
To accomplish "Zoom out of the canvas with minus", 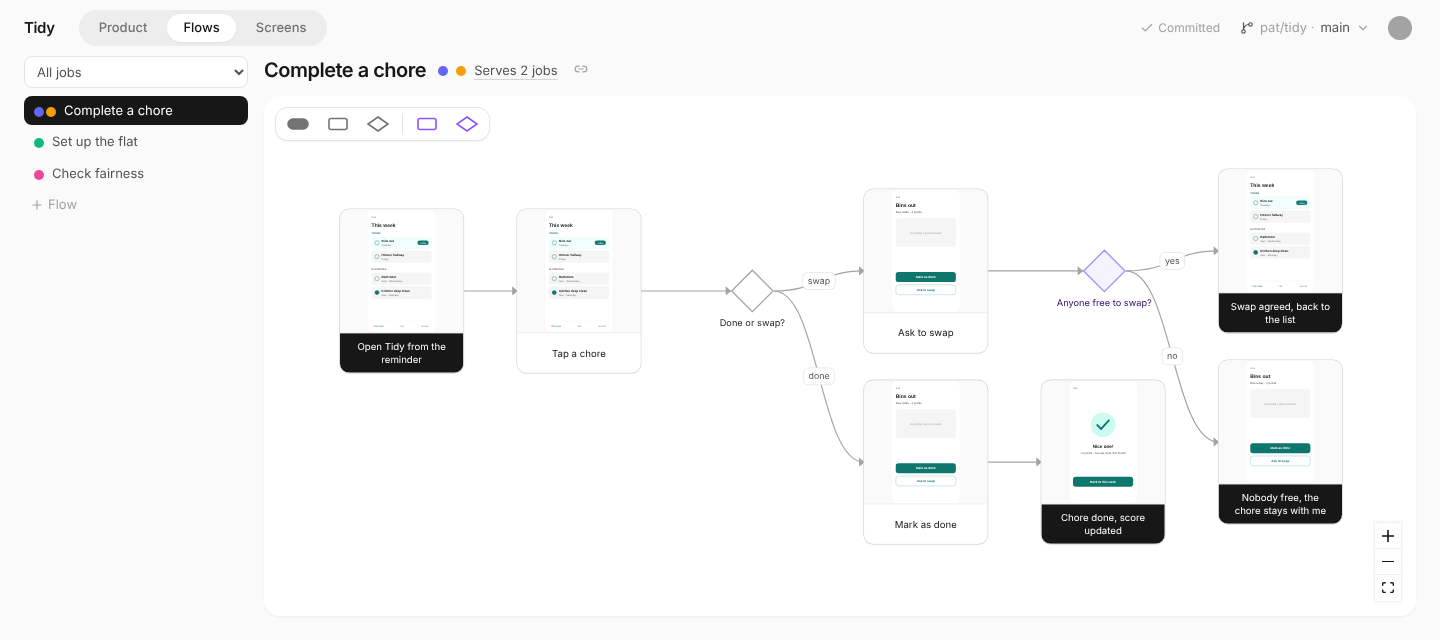I will click(x=1388, y=562).
